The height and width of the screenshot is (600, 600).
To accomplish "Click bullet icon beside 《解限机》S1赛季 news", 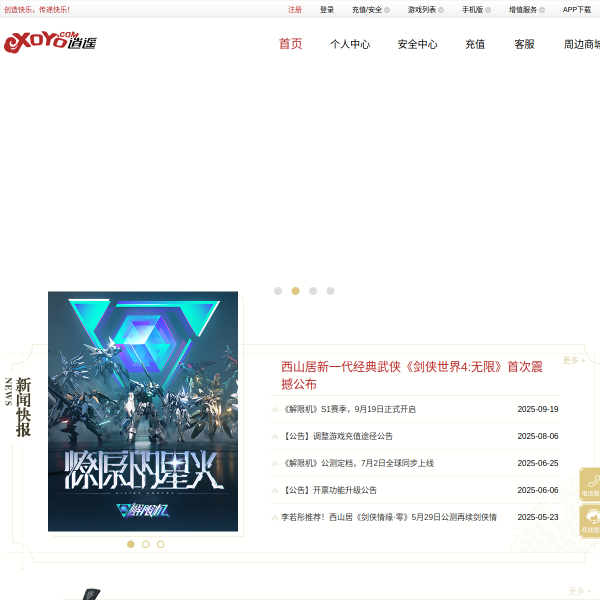I will point(275,409).
